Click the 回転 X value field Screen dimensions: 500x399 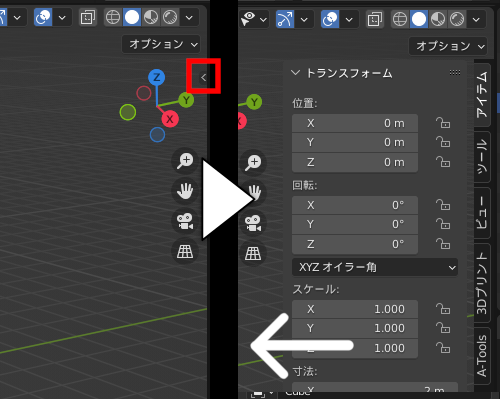click(x=355, y=205)
